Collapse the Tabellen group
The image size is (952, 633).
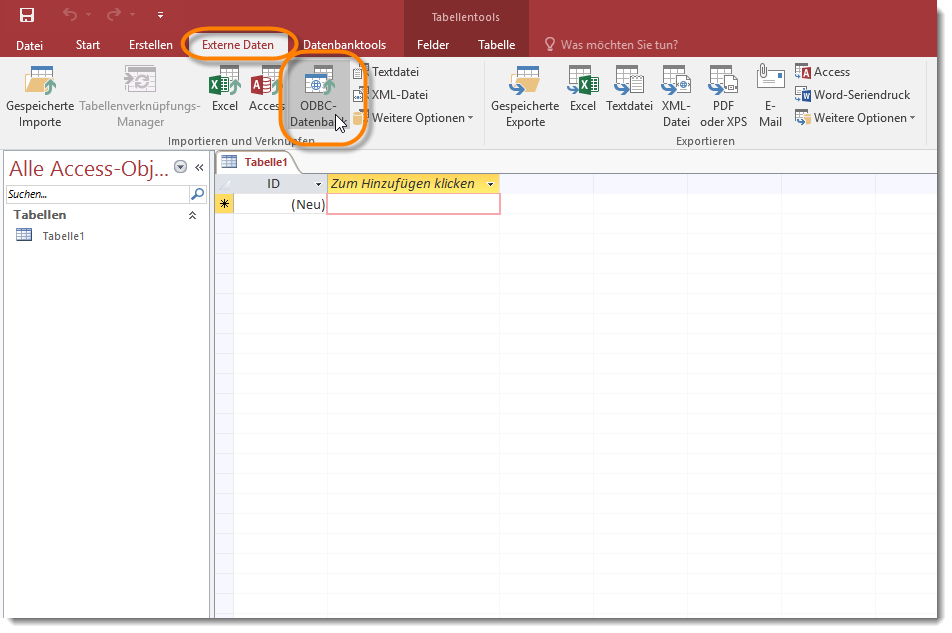193,215
